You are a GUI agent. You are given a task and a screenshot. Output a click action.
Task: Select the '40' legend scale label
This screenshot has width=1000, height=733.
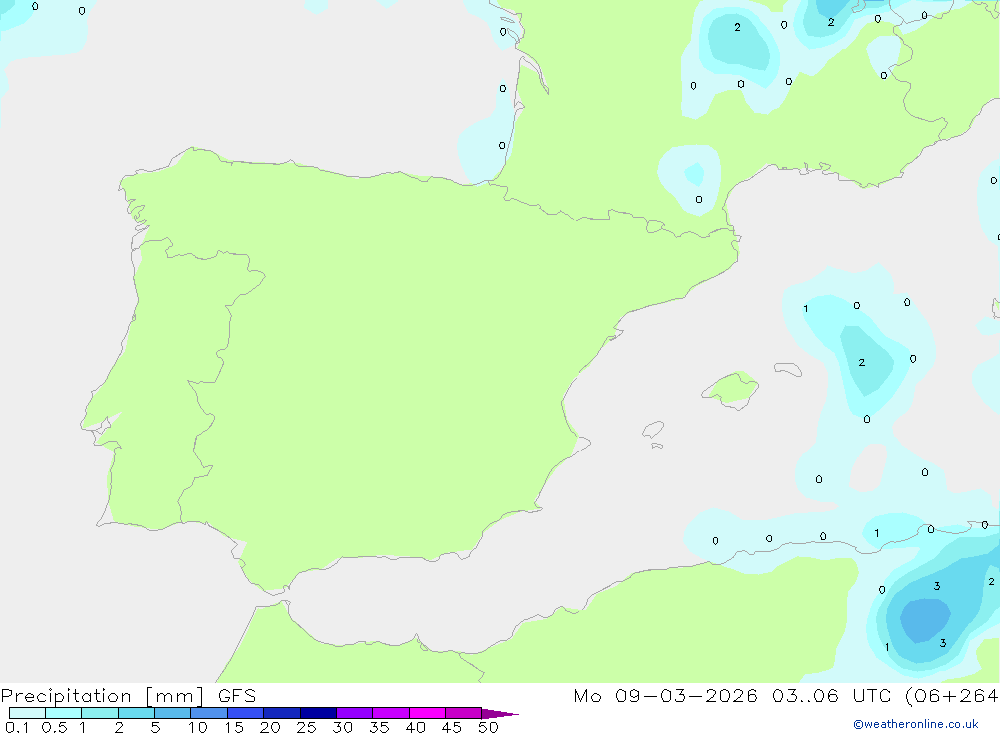click(x=415, y=727)
